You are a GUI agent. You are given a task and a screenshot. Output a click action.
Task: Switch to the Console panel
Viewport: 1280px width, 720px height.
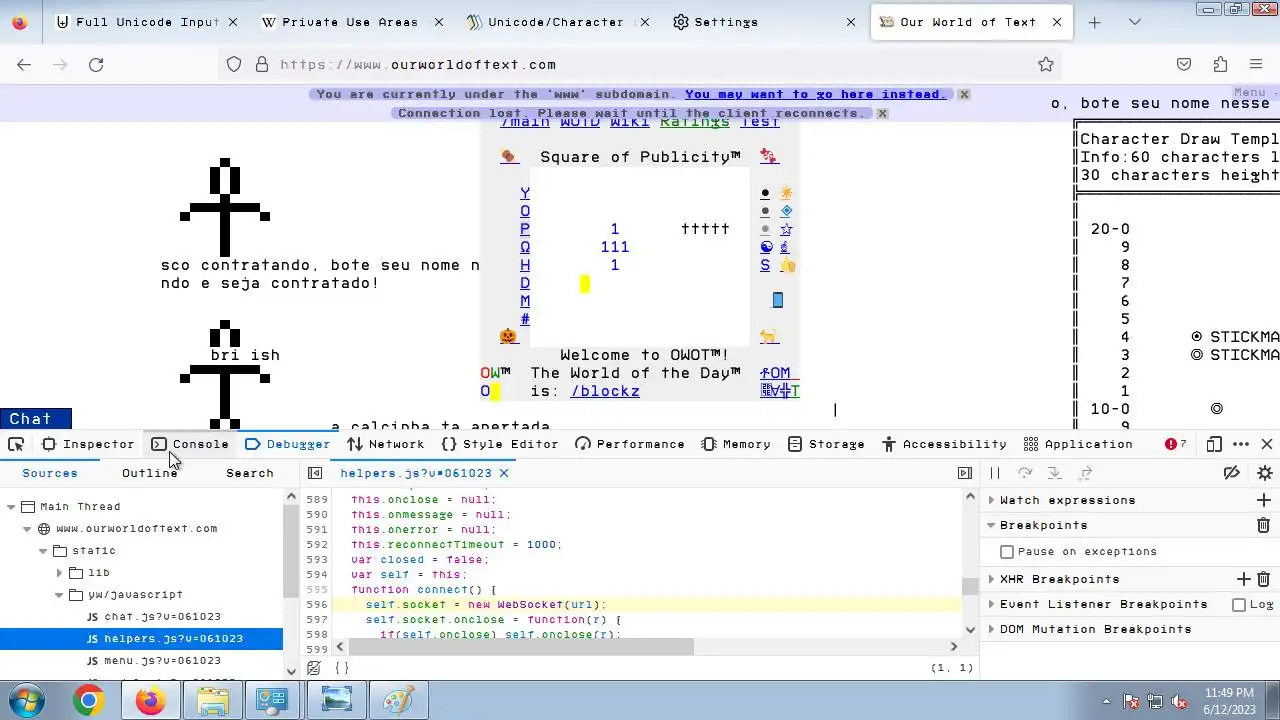click(x=190, y=444)
